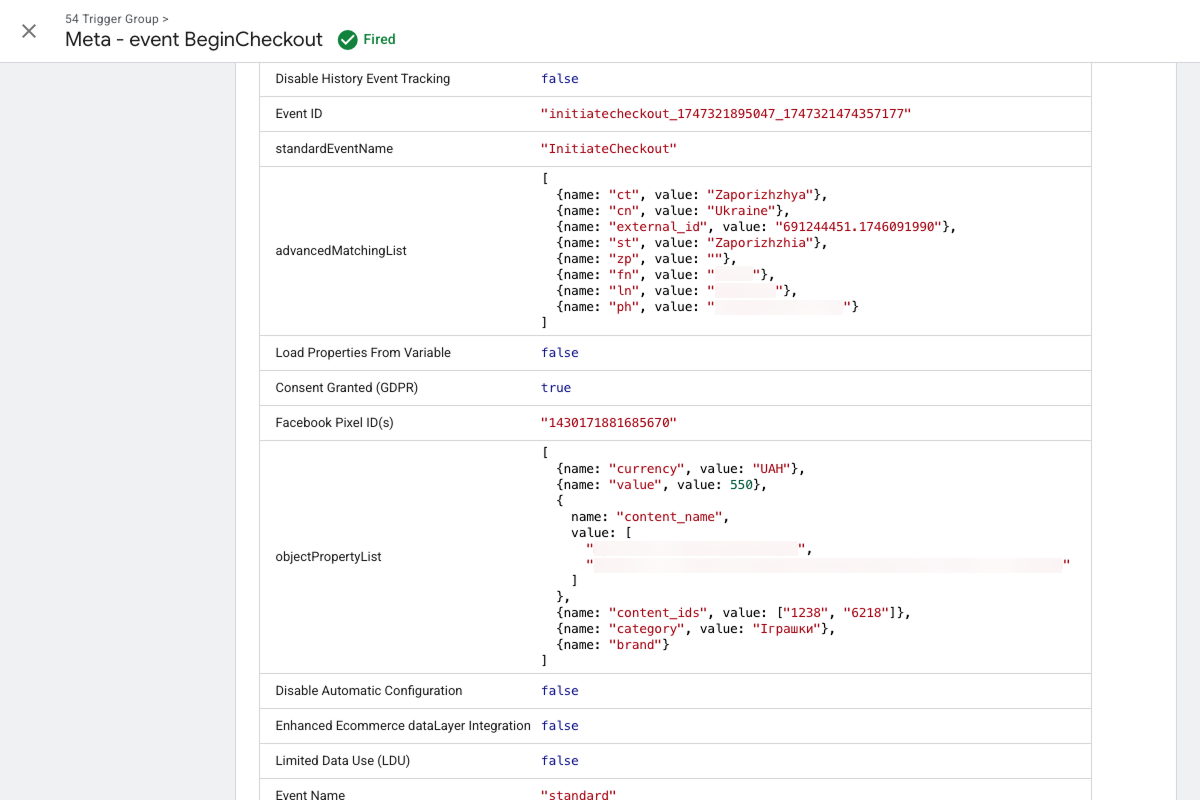The height and width of the screenshot is (800, 1200).
Task: Select the external_id value in matching list
Action: (x=861, y=227)
